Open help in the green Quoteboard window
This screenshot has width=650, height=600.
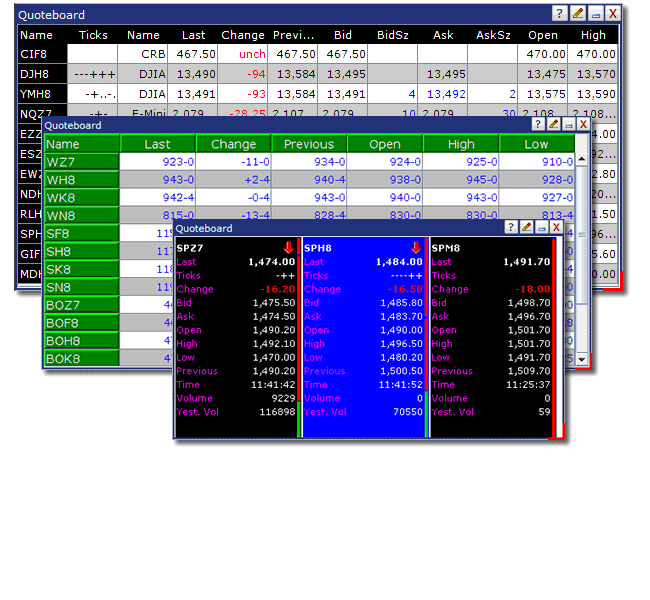coord(538,124)
